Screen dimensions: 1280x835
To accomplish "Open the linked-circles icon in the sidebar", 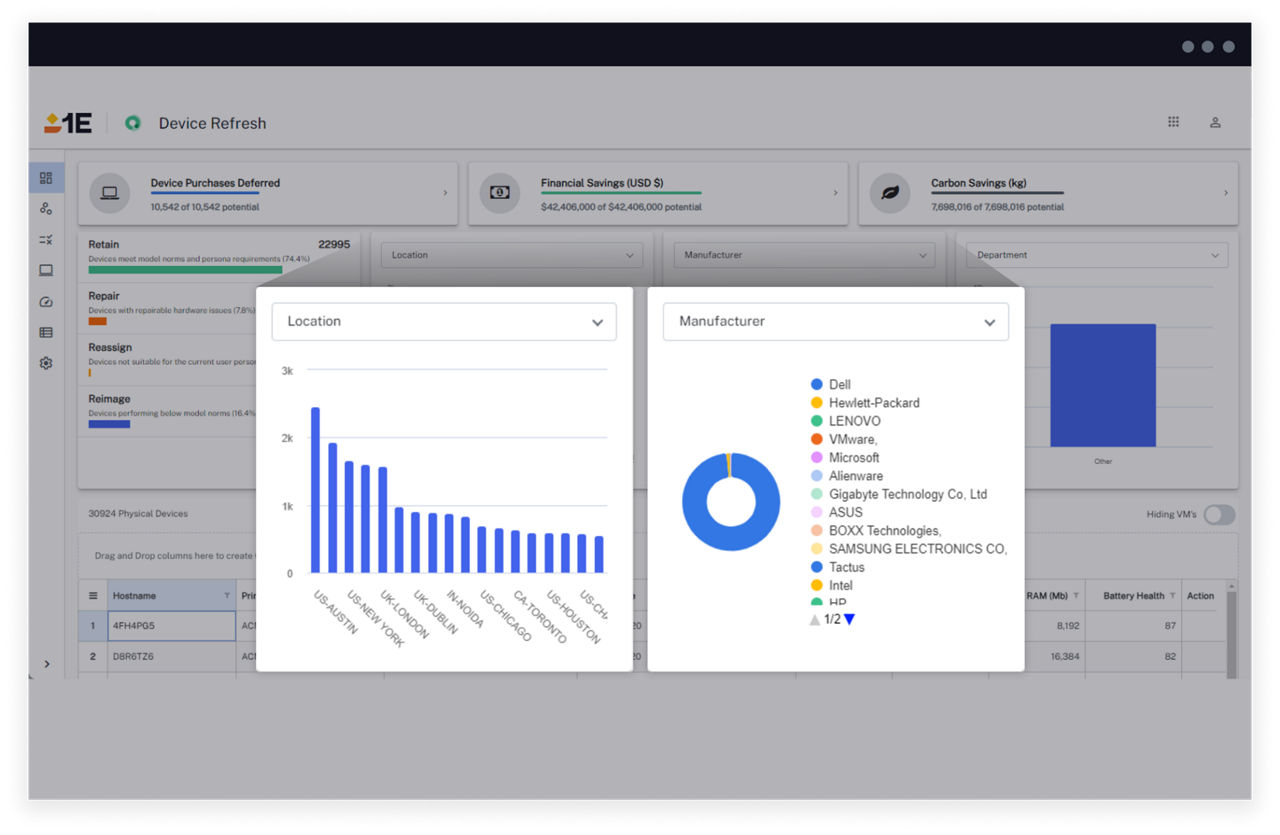I will pos(46,209).
